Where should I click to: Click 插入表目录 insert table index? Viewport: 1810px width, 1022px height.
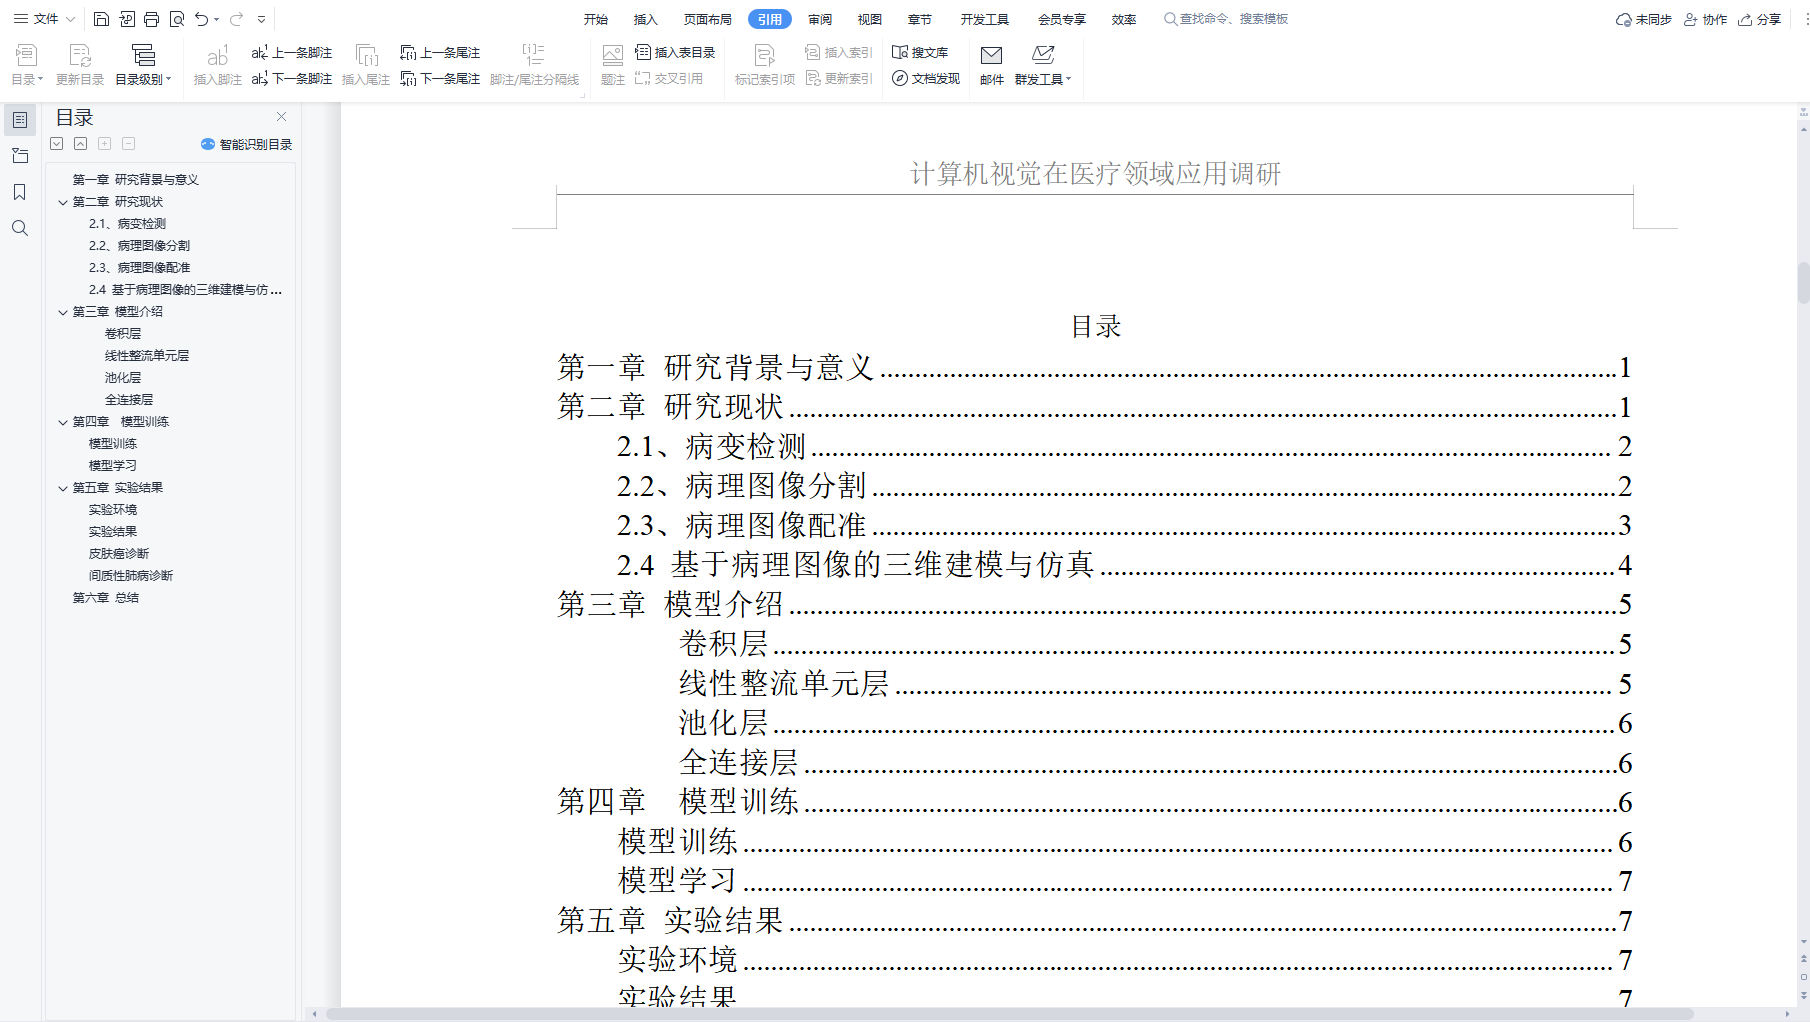676,52
